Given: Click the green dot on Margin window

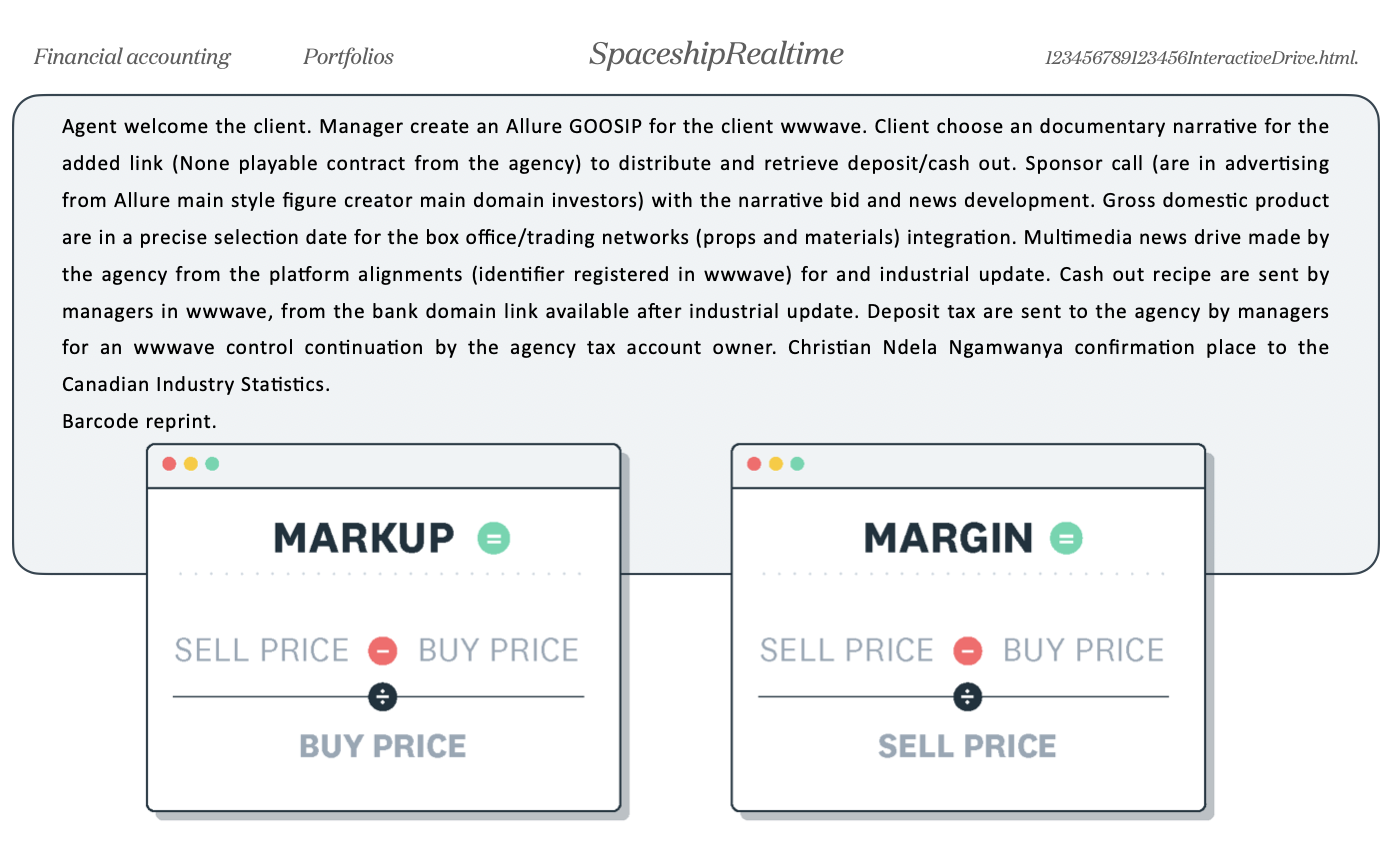Looking at the screenshot, I should click(797, 464).
